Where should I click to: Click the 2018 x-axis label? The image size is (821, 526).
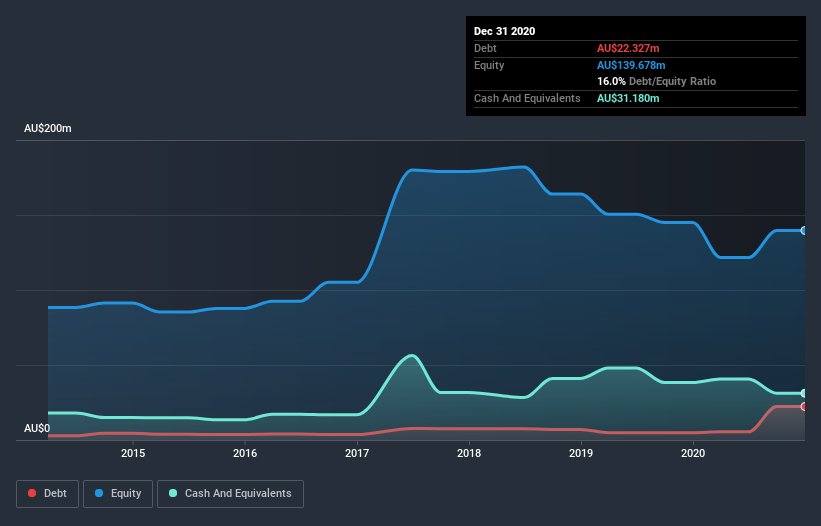(x=469, y=453)
